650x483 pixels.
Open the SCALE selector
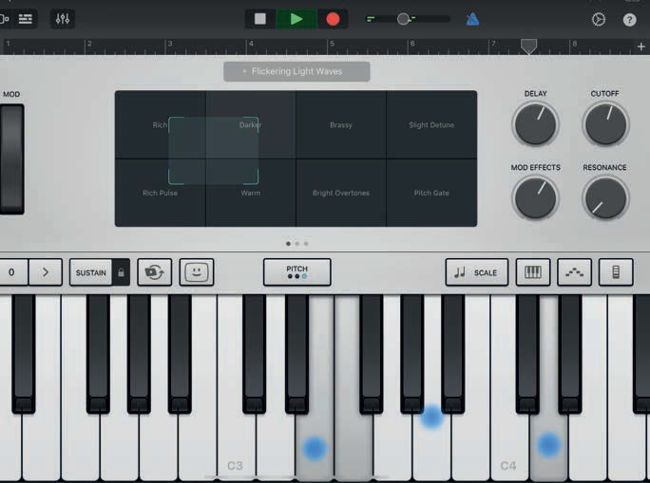pos(477,272)
